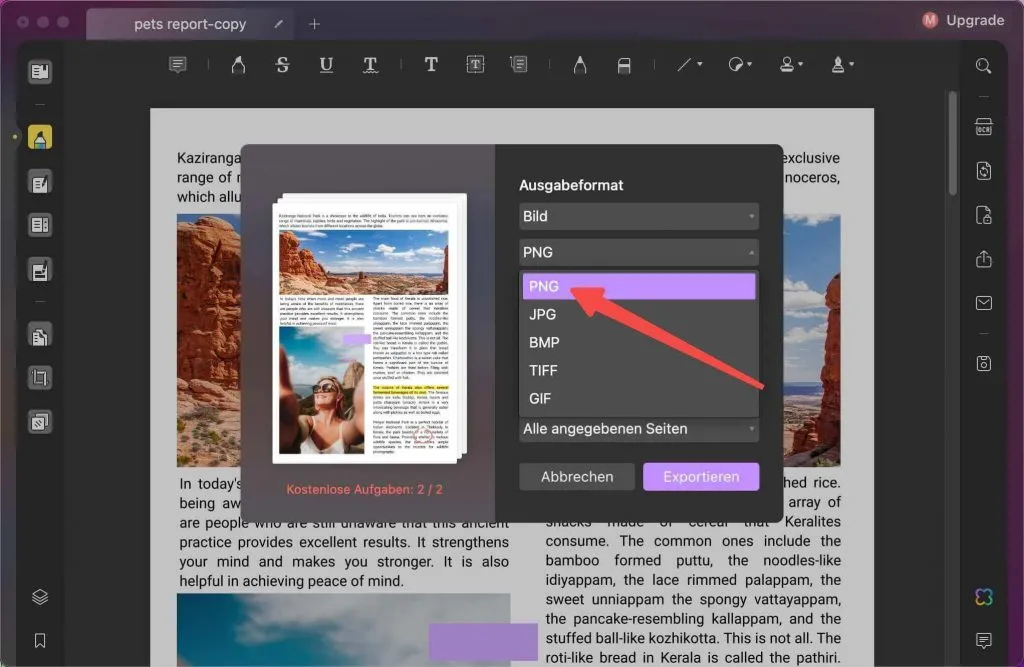Open the Bild output format dropdown
1024x667 pixels.
(638, 216)
